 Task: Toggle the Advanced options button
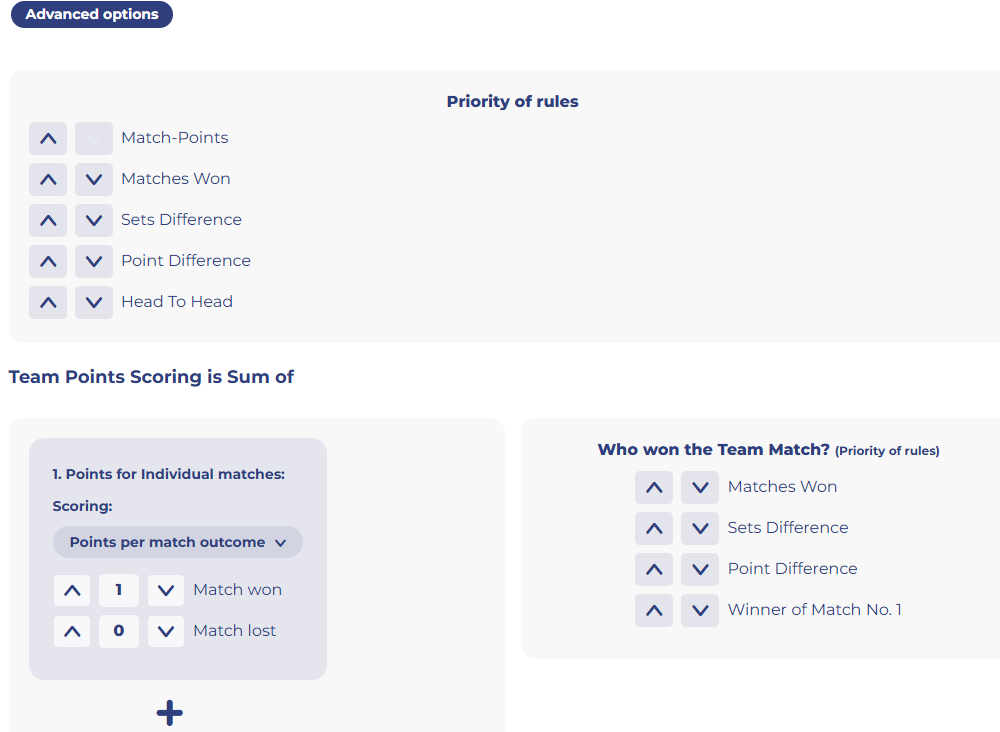[92, 14]
